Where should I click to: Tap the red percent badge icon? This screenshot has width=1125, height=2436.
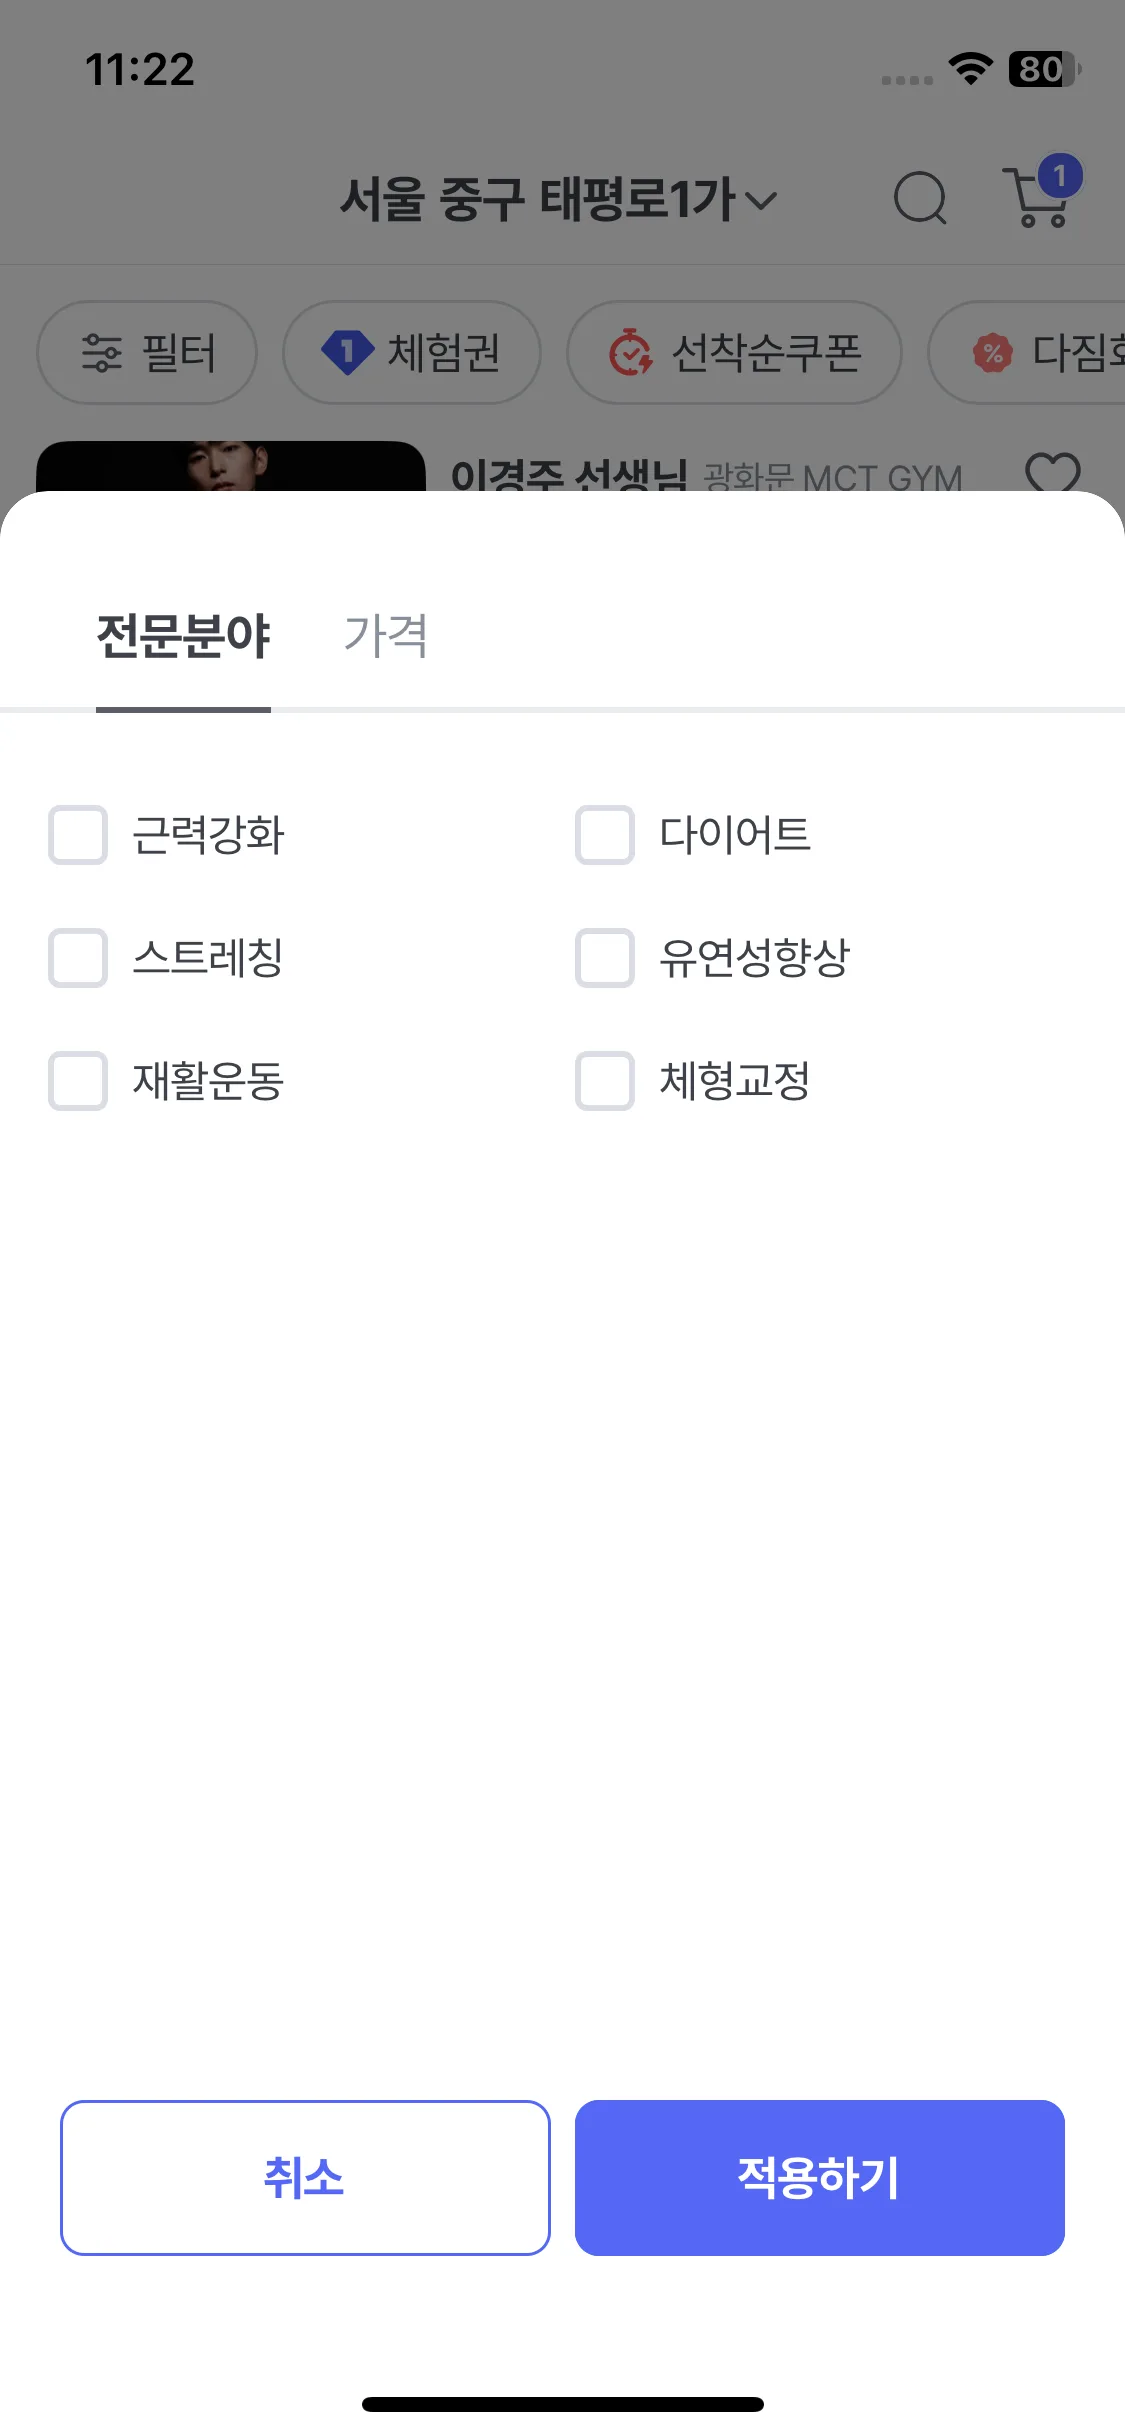tap(992, 353)
